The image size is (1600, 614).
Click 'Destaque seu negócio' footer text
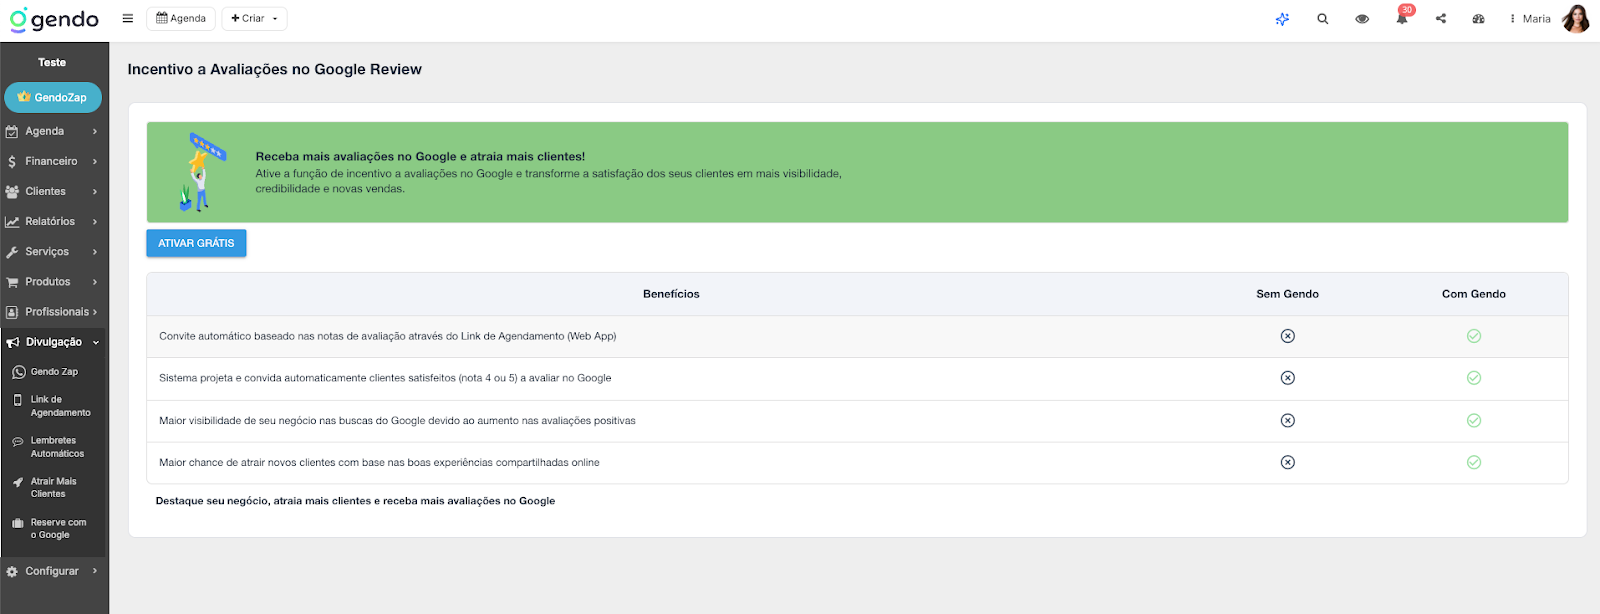pos(355,501)
